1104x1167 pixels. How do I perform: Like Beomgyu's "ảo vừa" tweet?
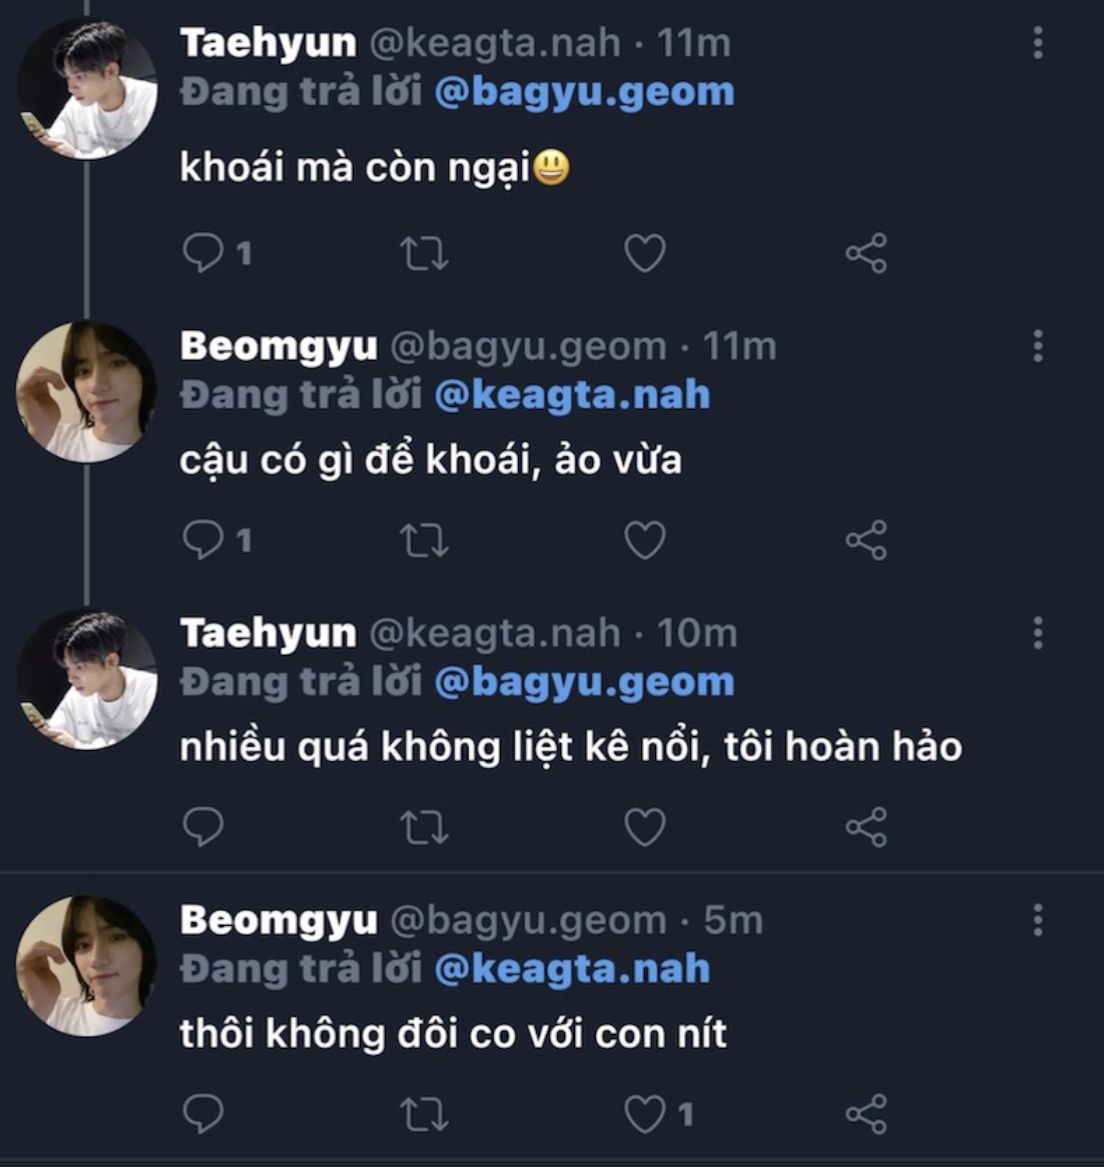[x=645, y=540]
